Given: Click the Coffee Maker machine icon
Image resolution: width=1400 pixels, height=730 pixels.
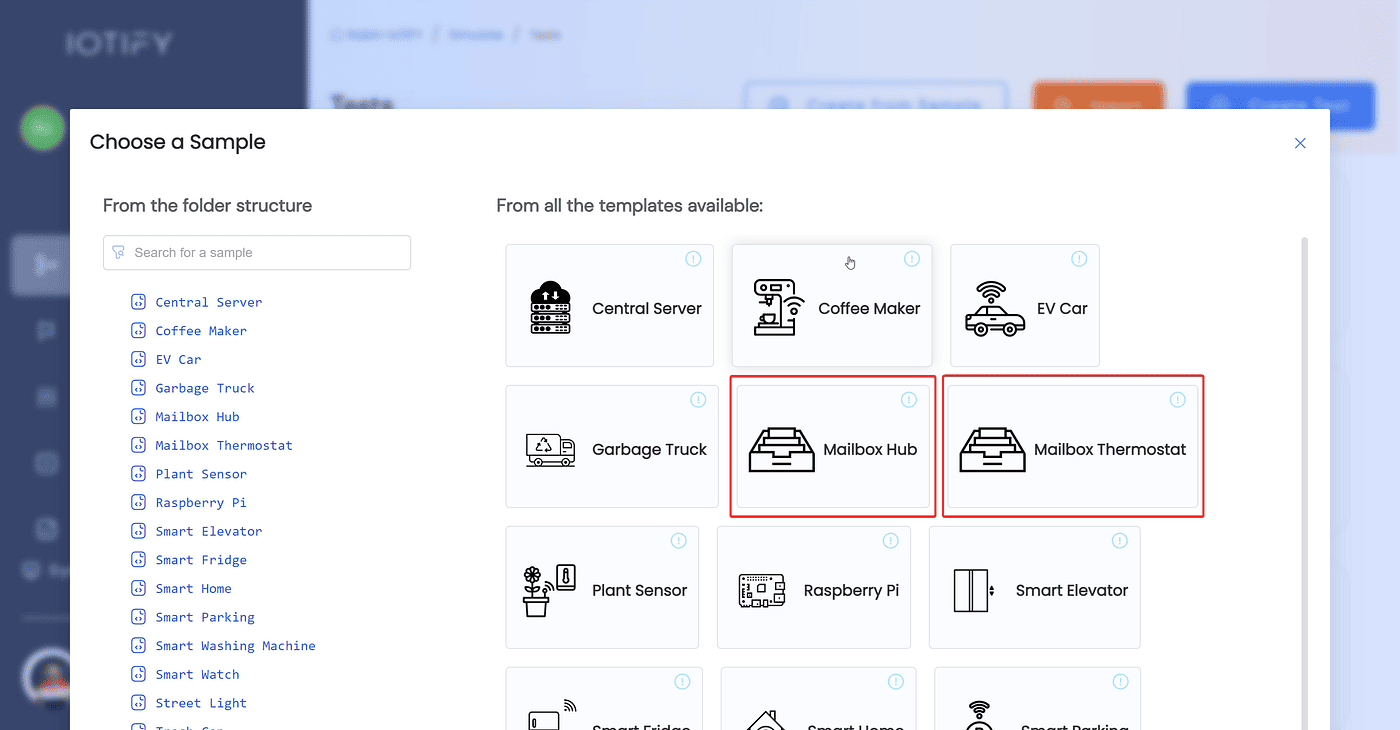Looking at the screenshot, I should pyautogui.click(x=778, y=305).
